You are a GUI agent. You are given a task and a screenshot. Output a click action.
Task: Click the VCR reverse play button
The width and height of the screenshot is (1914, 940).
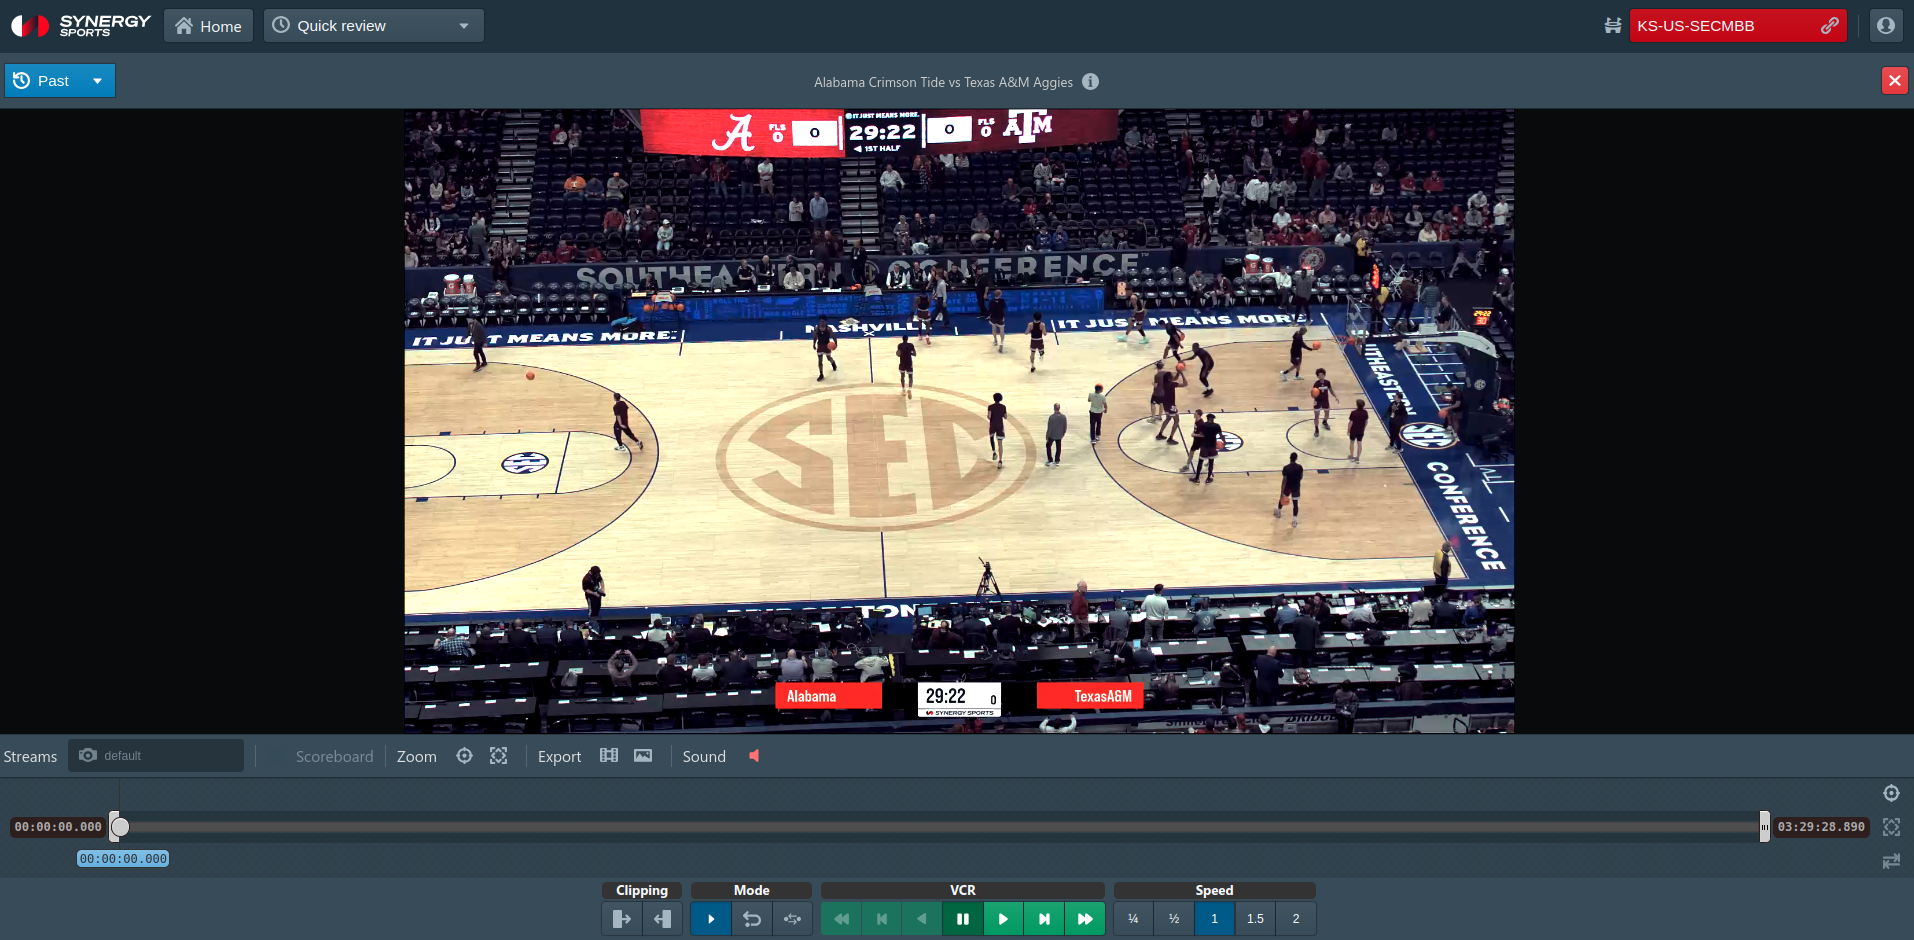[922, 919]
